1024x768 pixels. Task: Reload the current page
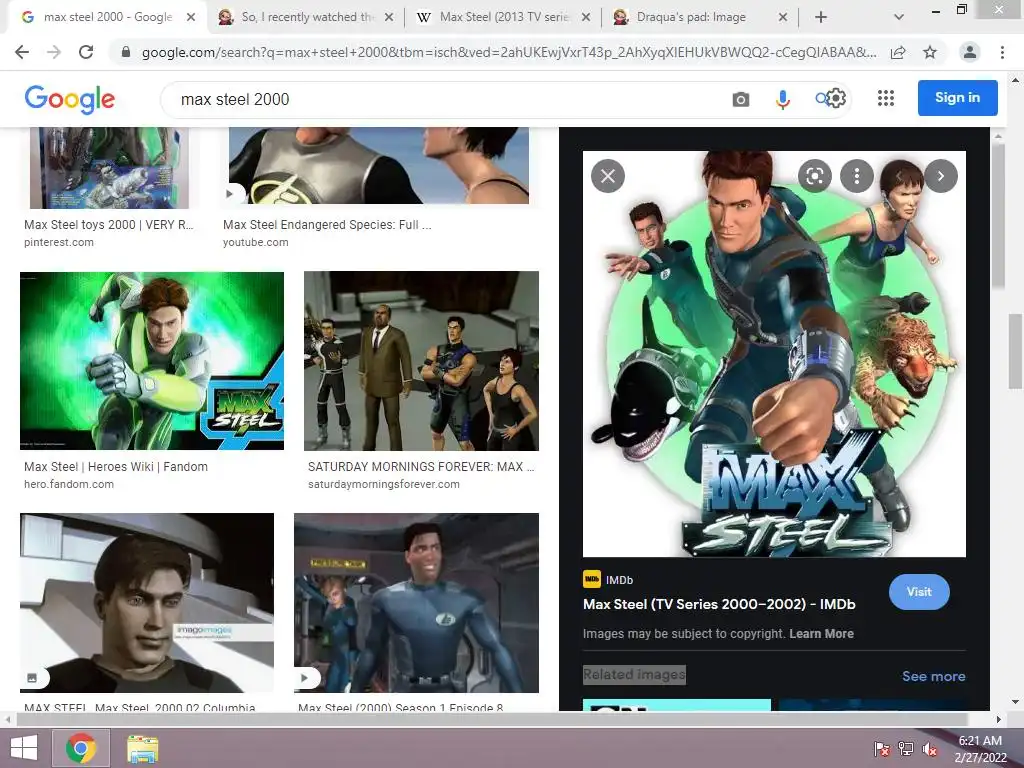(86, 52)
